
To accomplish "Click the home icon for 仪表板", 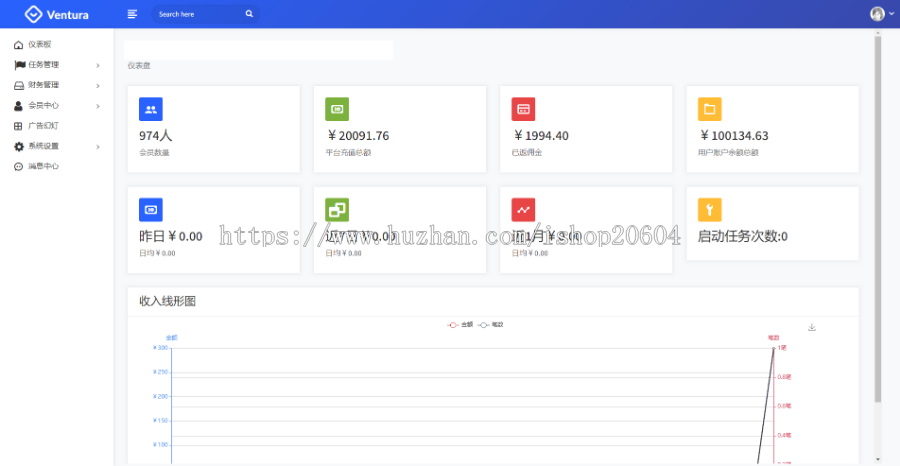I will (18, 45).
